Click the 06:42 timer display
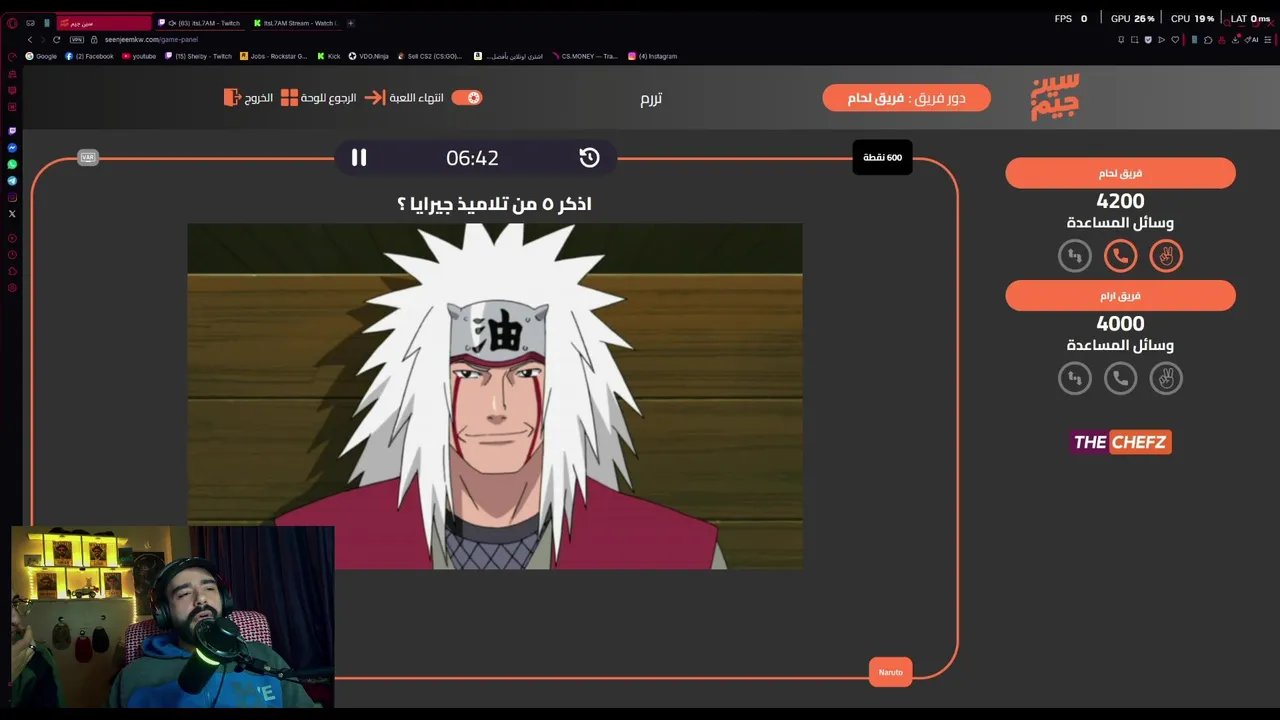This screenshot has height=720, width=1280. (x=472, y=158)
